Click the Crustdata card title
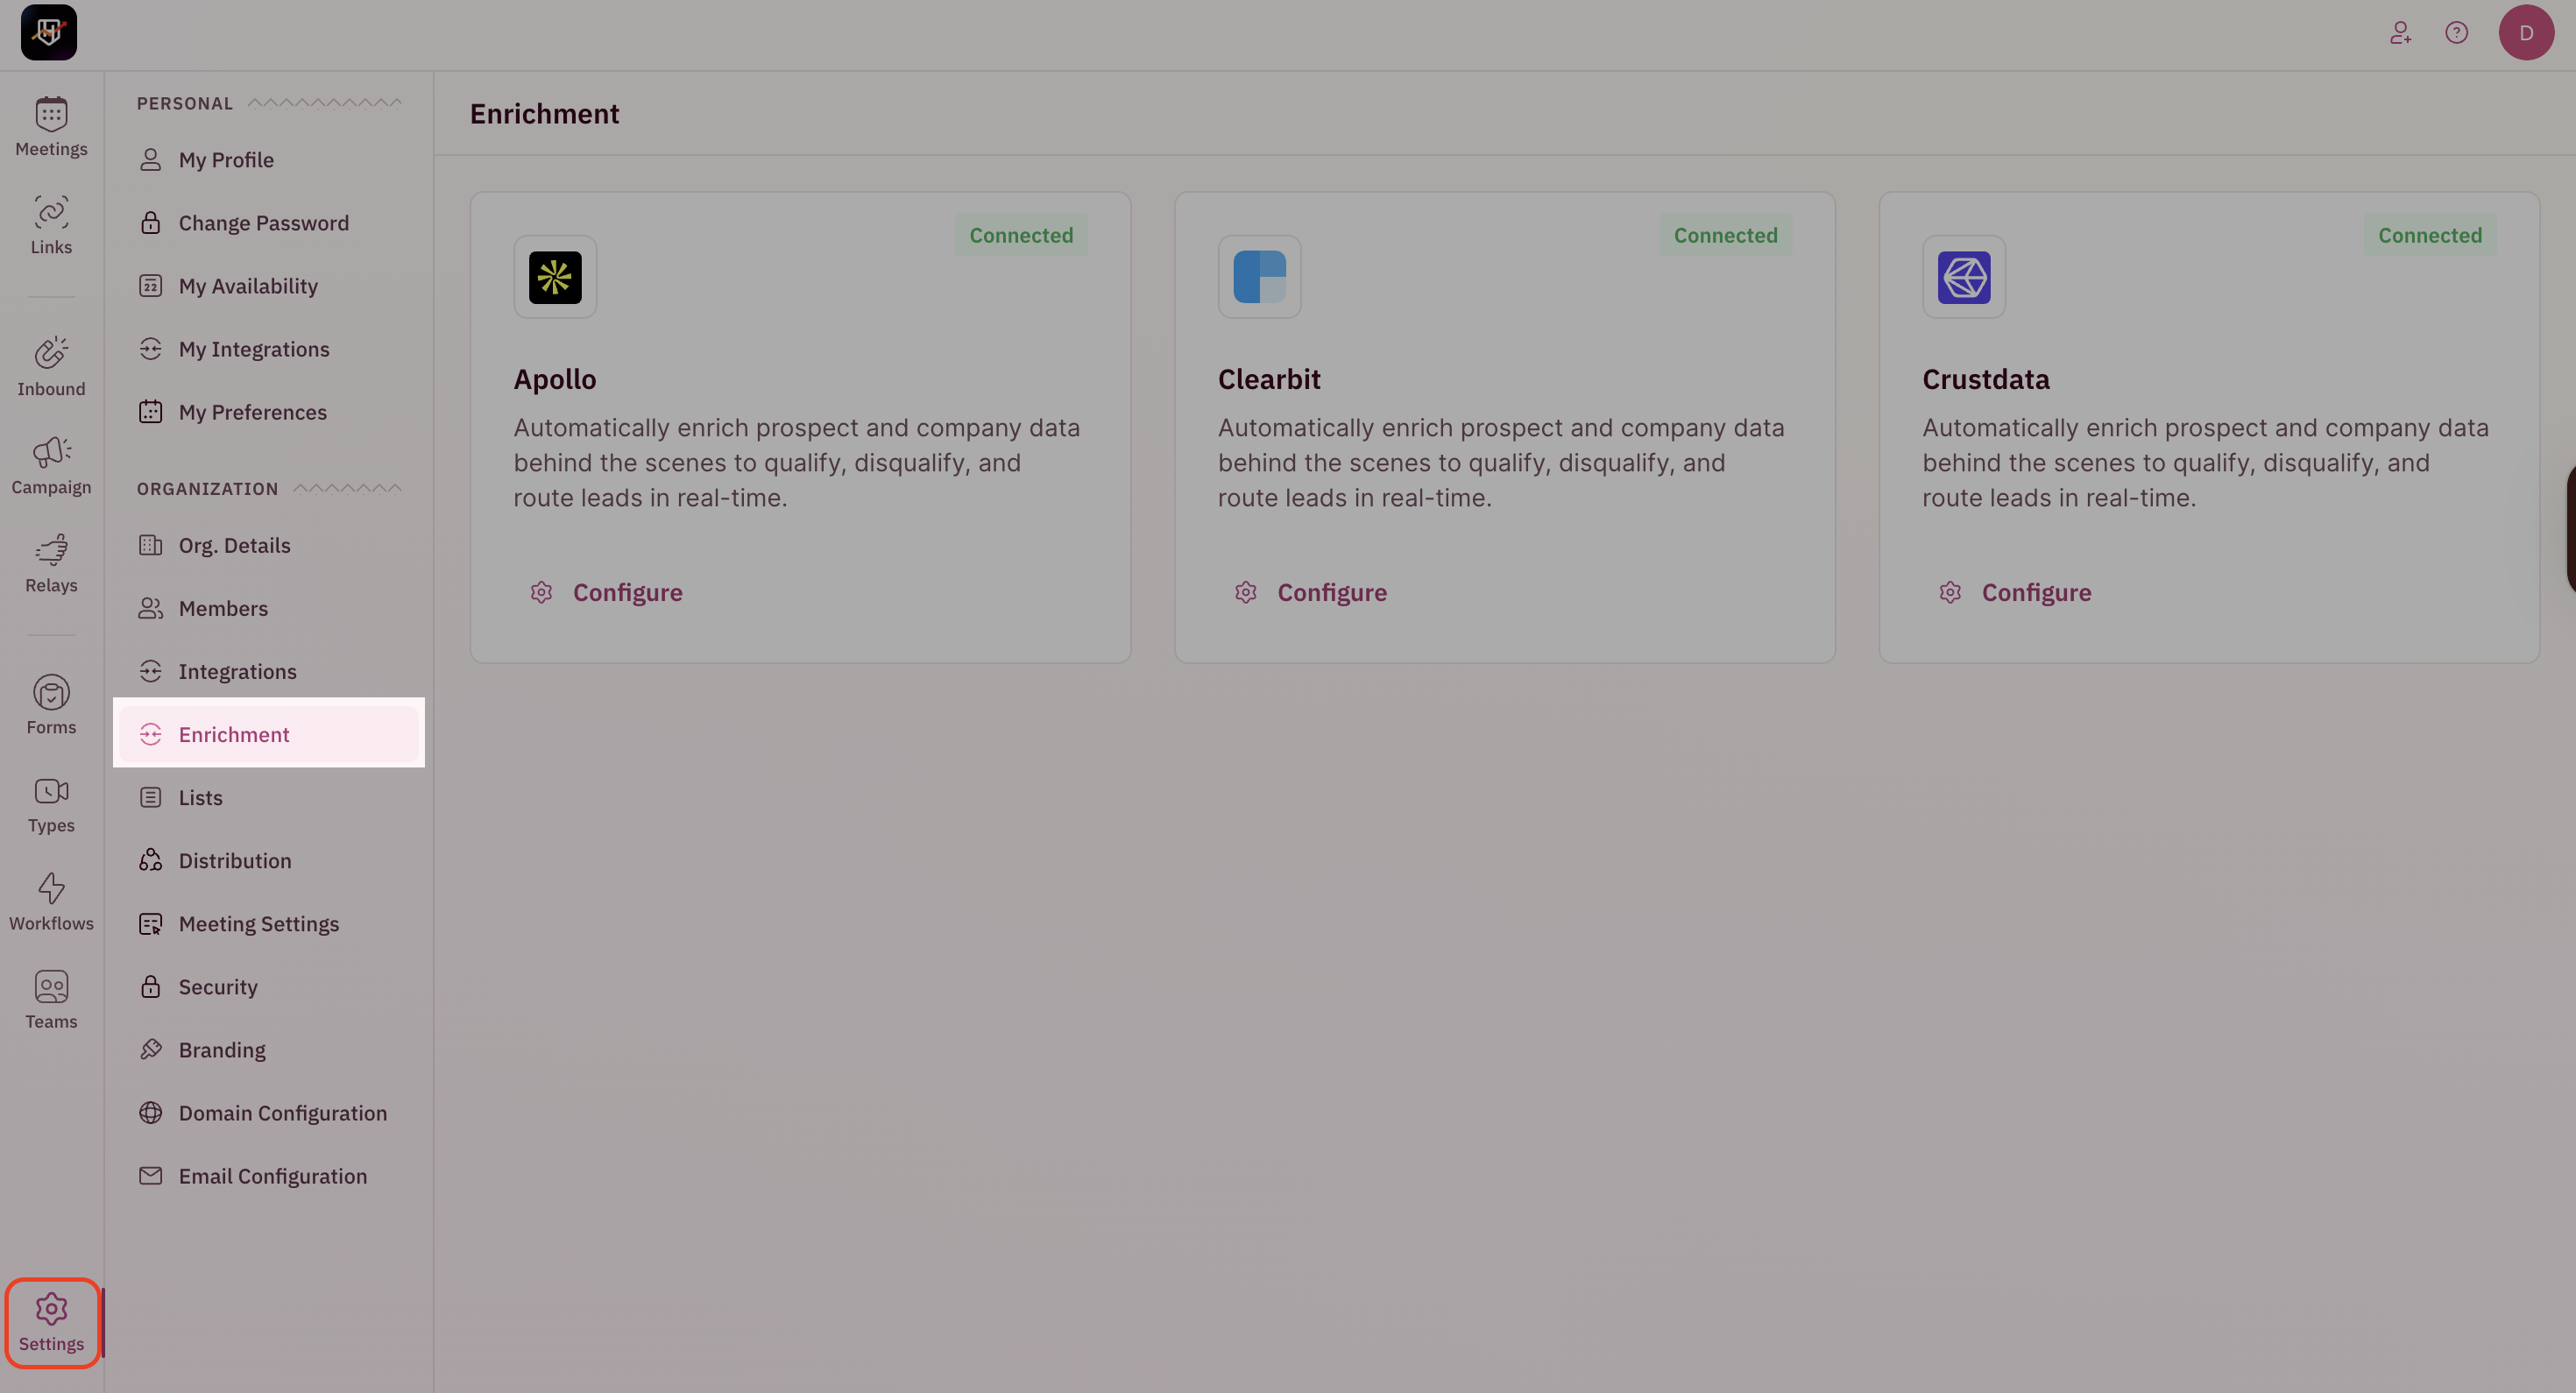Viewport: 2576px width, 1393px height. tap(1985, 379)
